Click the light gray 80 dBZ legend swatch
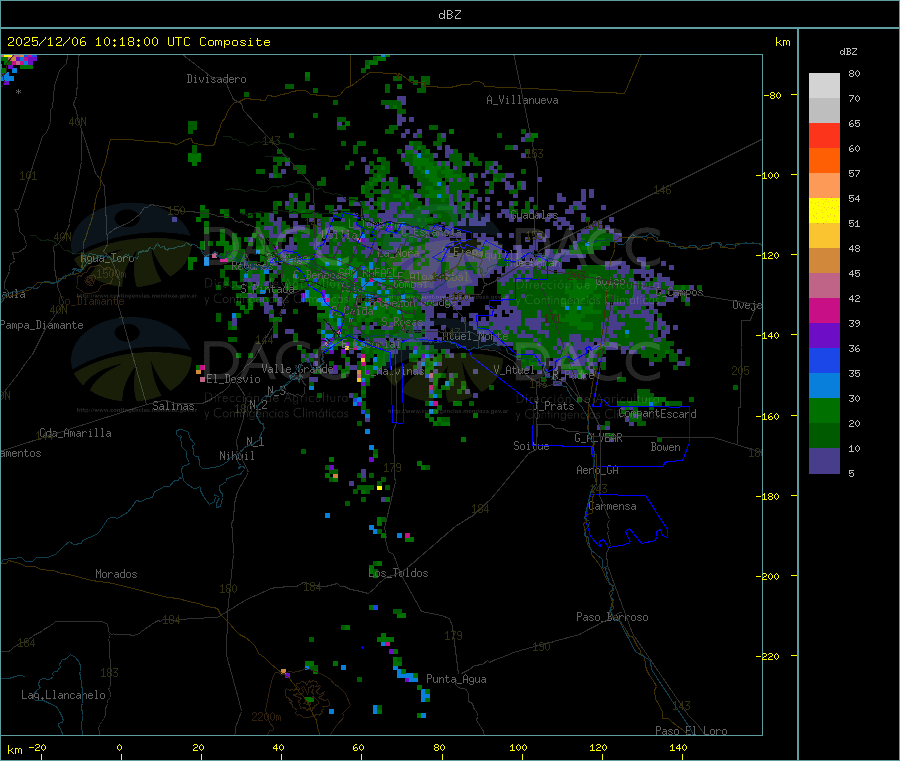The height and width of the screenshot is (761, 900). 824,86
